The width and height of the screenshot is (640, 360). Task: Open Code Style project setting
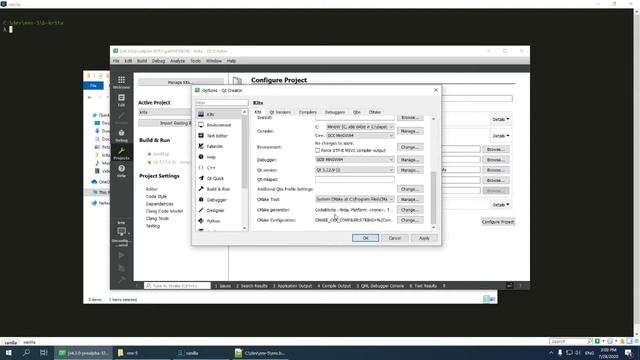point(156,196)
